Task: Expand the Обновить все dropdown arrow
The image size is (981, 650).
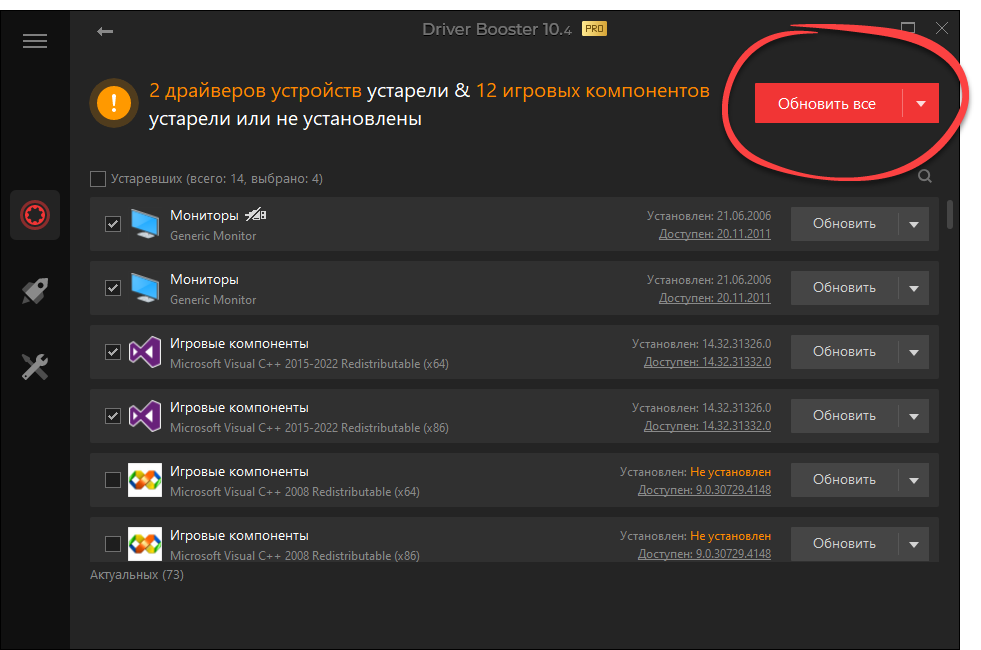Action: [921, 103]
